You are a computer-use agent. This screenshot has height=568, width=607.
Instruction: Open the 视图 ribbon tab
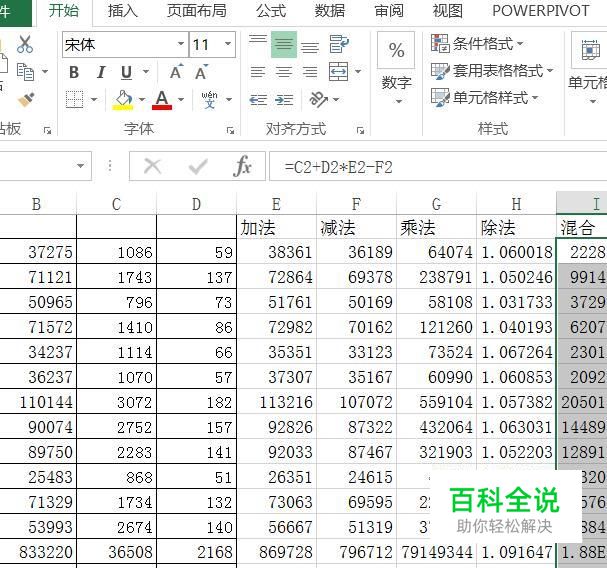(448, 11)
